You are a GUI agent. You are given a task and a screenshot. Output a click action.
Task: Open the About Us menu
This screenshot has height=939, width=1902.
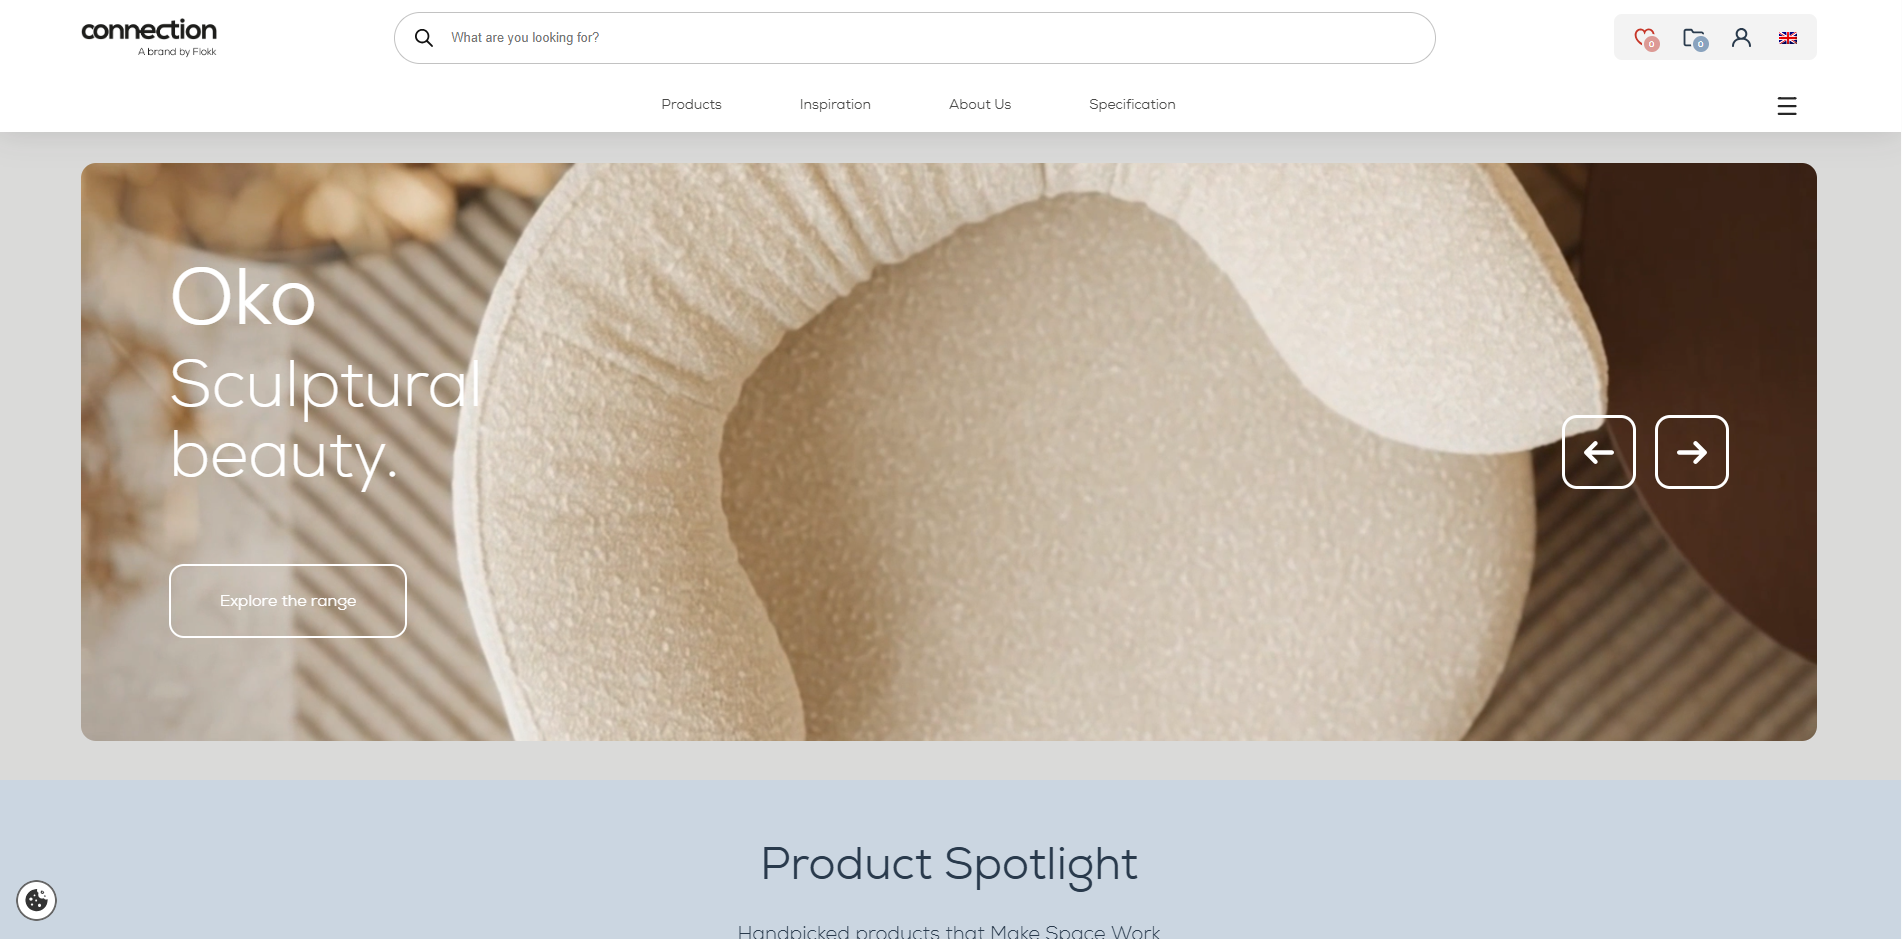tap(980, 104)
